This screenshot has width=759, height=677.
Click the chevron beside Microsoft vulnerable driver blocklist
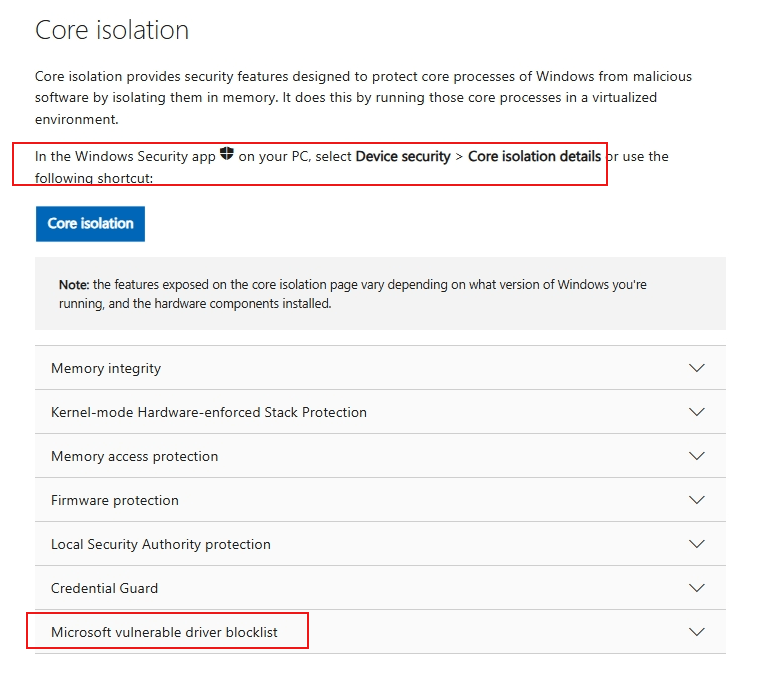point(697,632)
